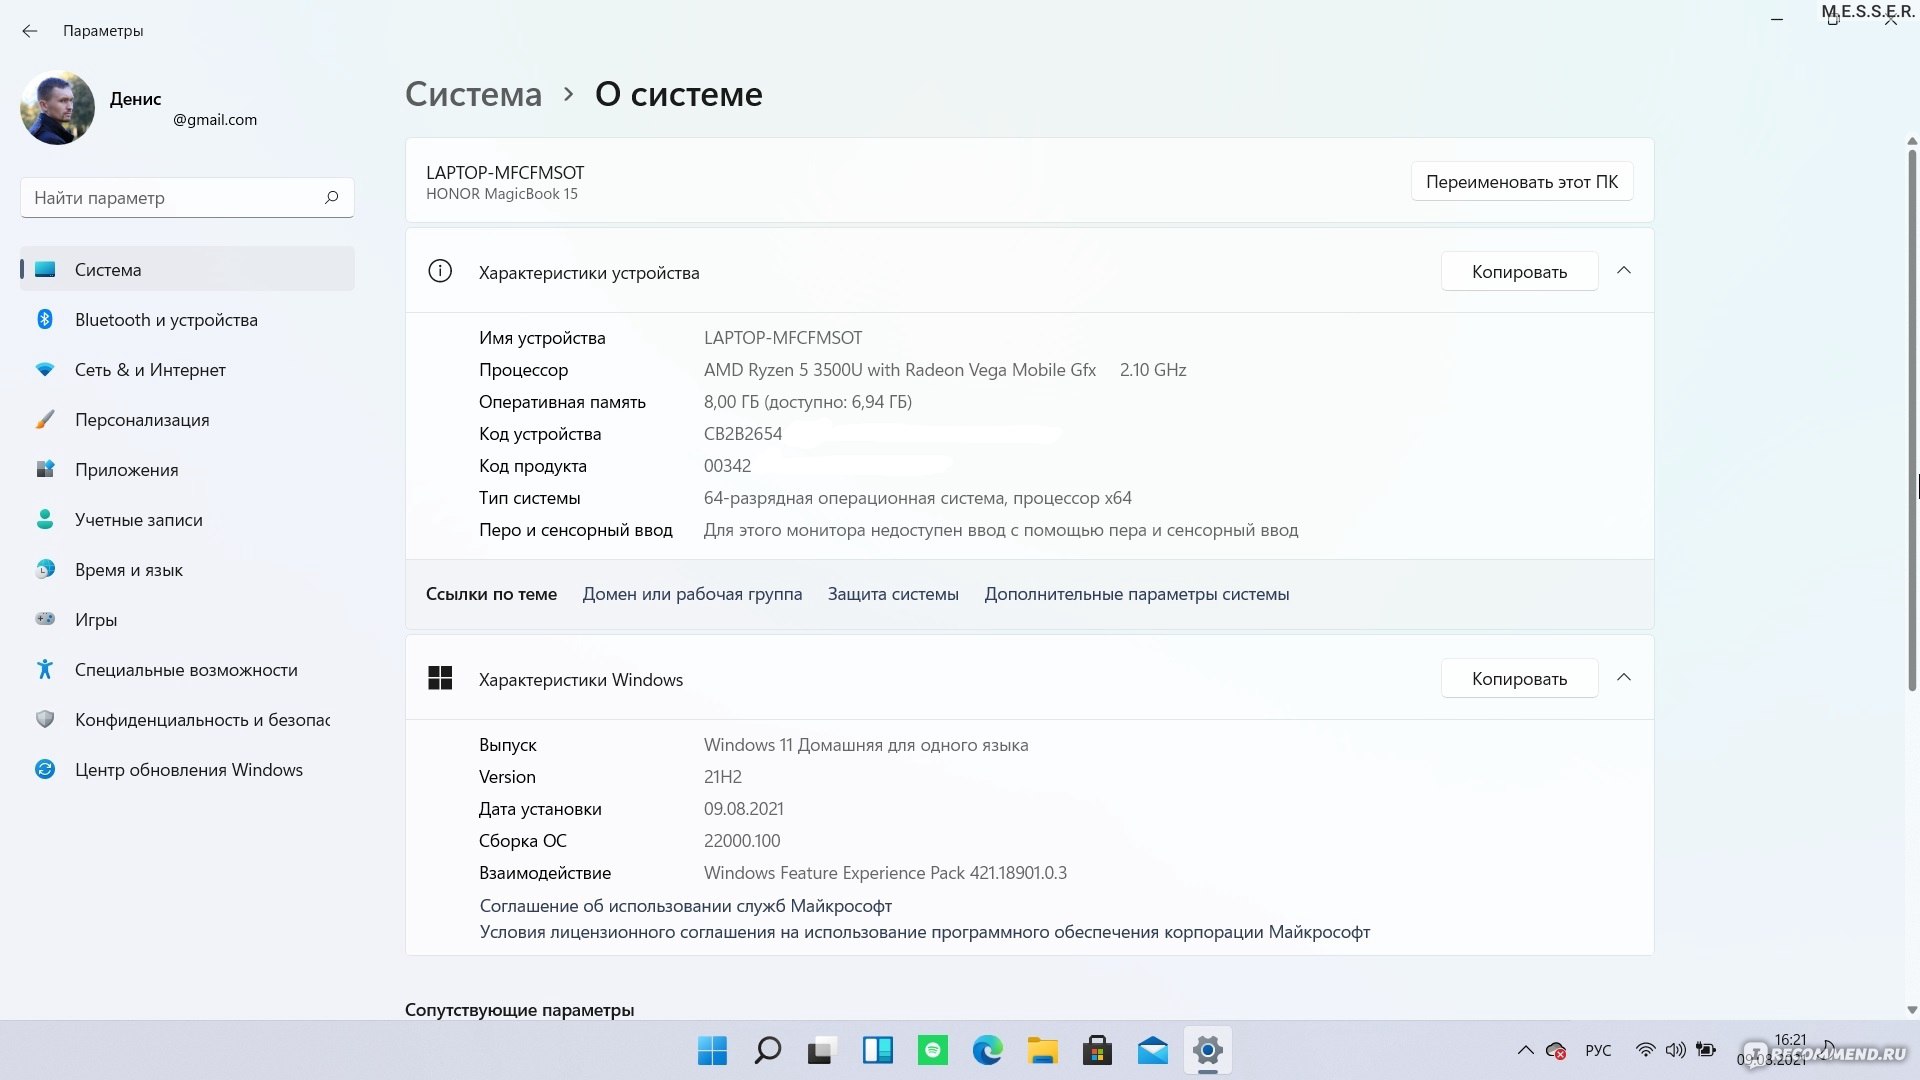Click the page vertical scrollbar thumb
The height and width of the screenshot is (1080, 1920).
point(1912,420)
